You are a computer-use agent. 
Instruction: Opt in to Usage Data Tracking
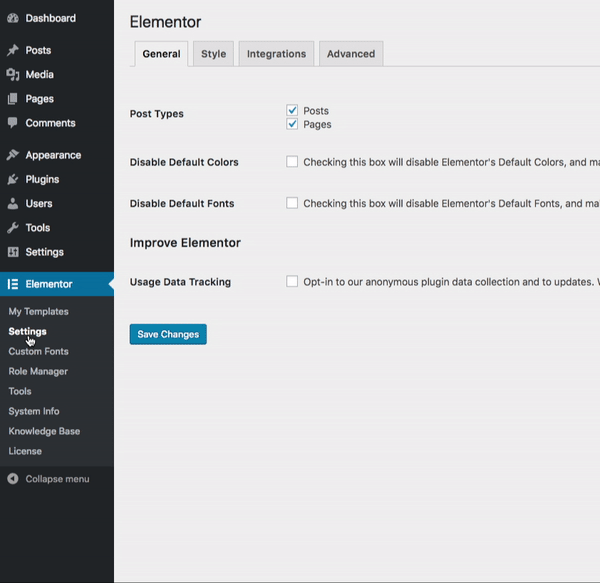point(292,281)
